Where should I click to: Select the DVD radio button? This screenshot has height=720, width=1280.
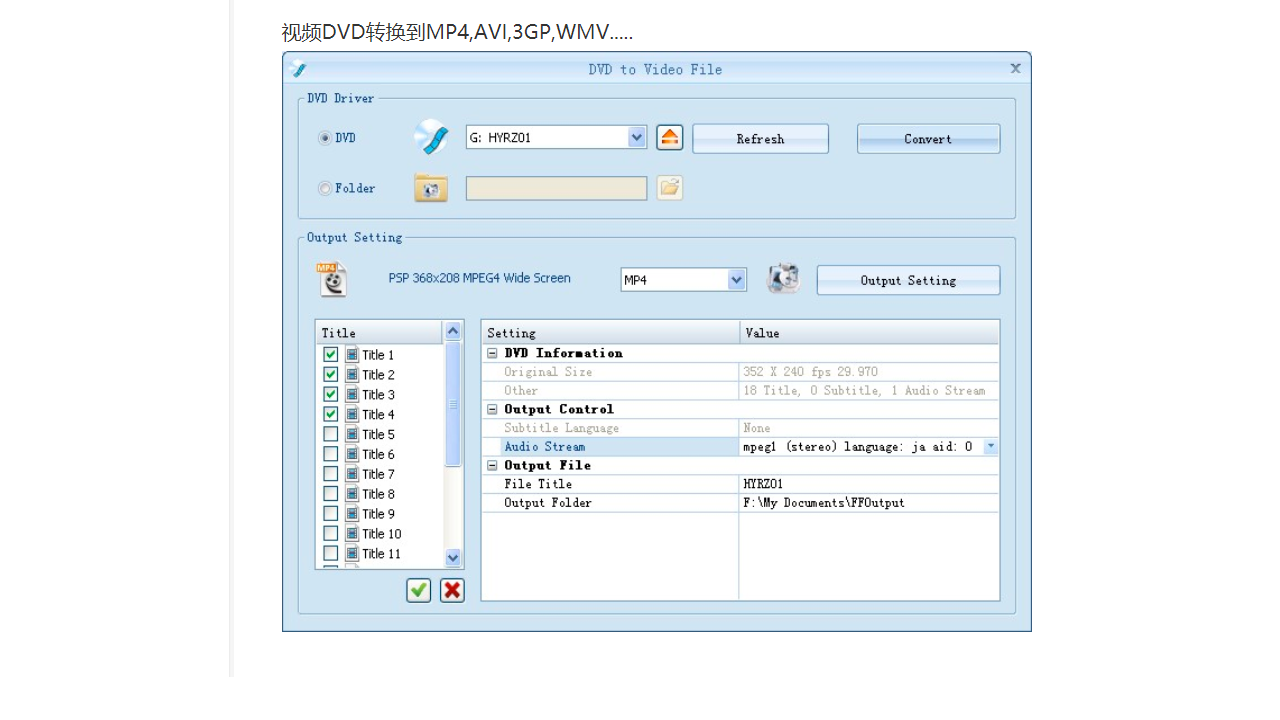tap(325, 139)
